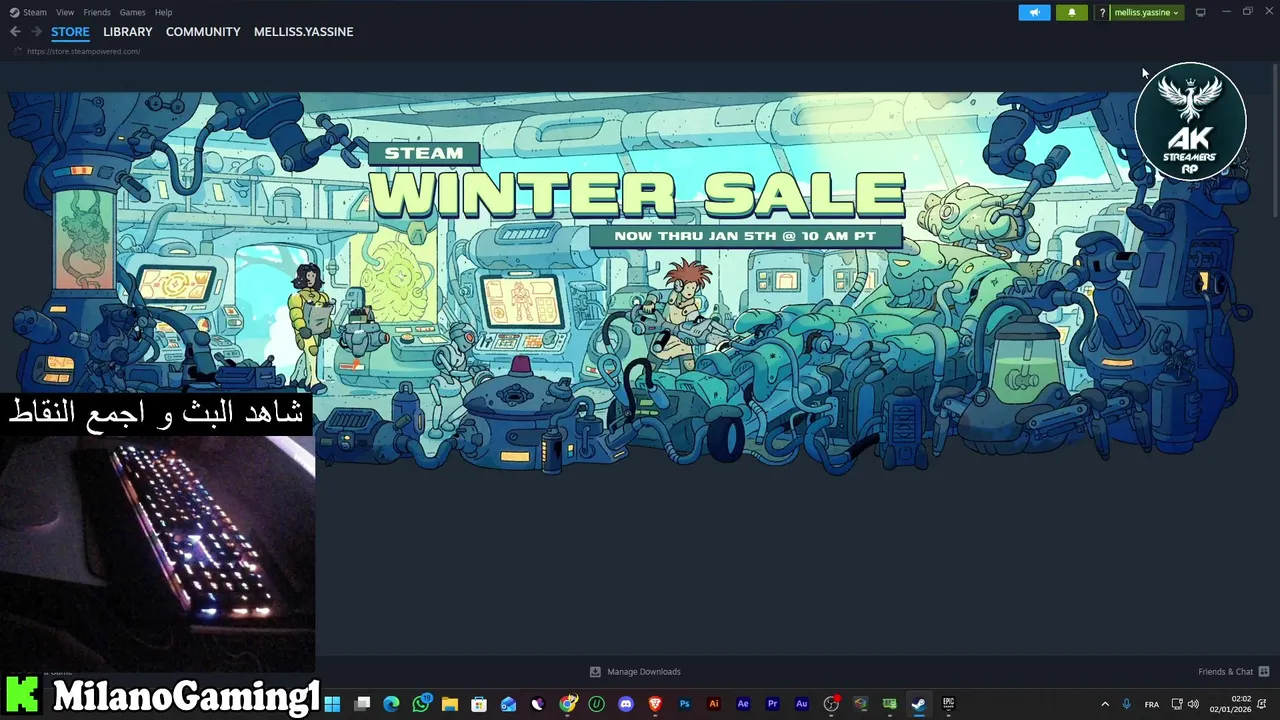Open the View menu
Image resolution: width=1280 pixels, height=720 pixels.
coord(65,12)
